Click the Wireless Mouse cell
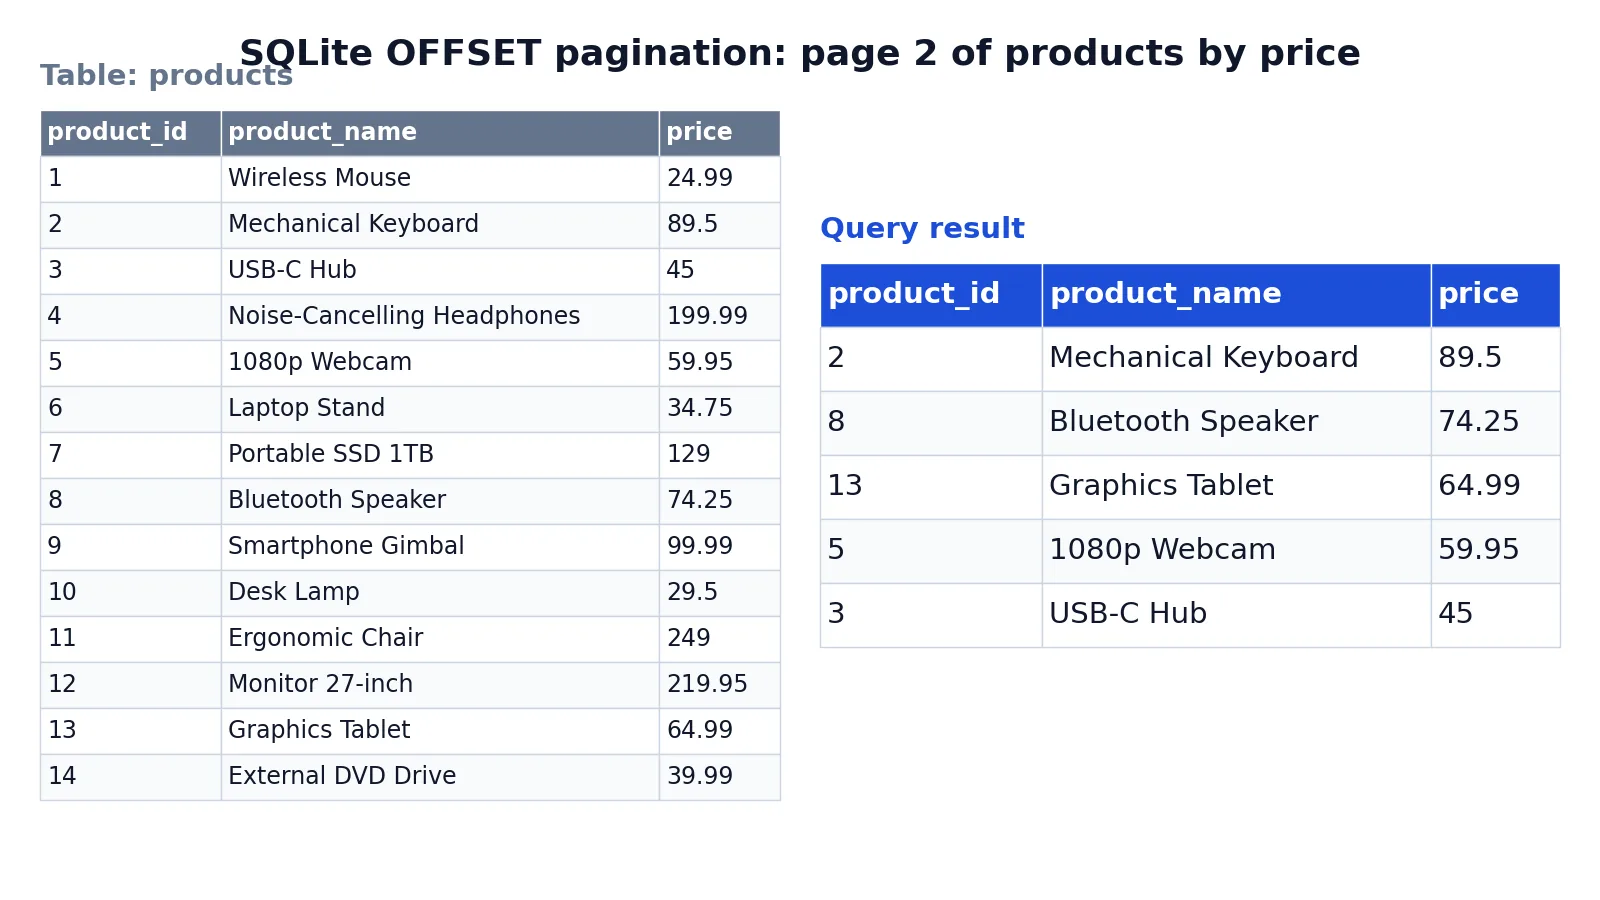Image resolution: width=1600 pixels, height=900 pixels. 440,179
